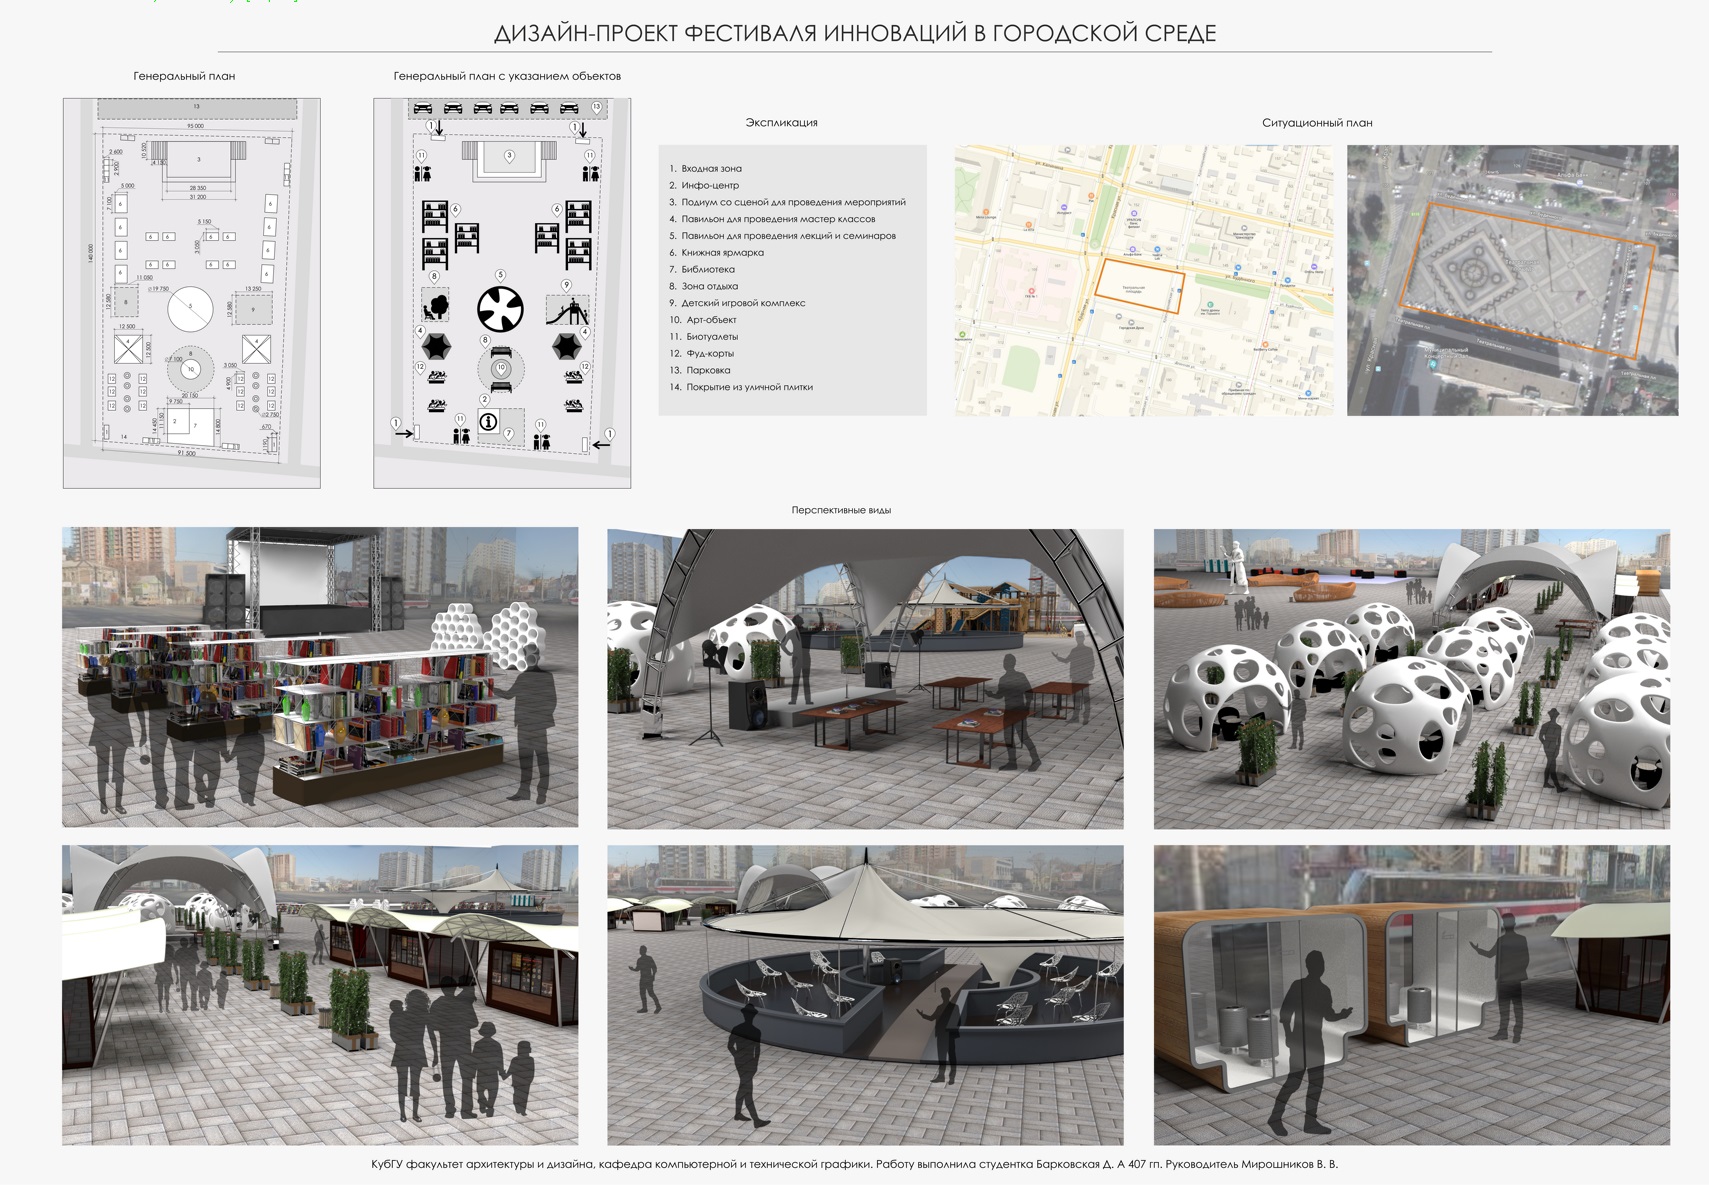Select legend item "1. Входная зона"
Screen dimensions: 1709x1185
click(x=706, y=168)
